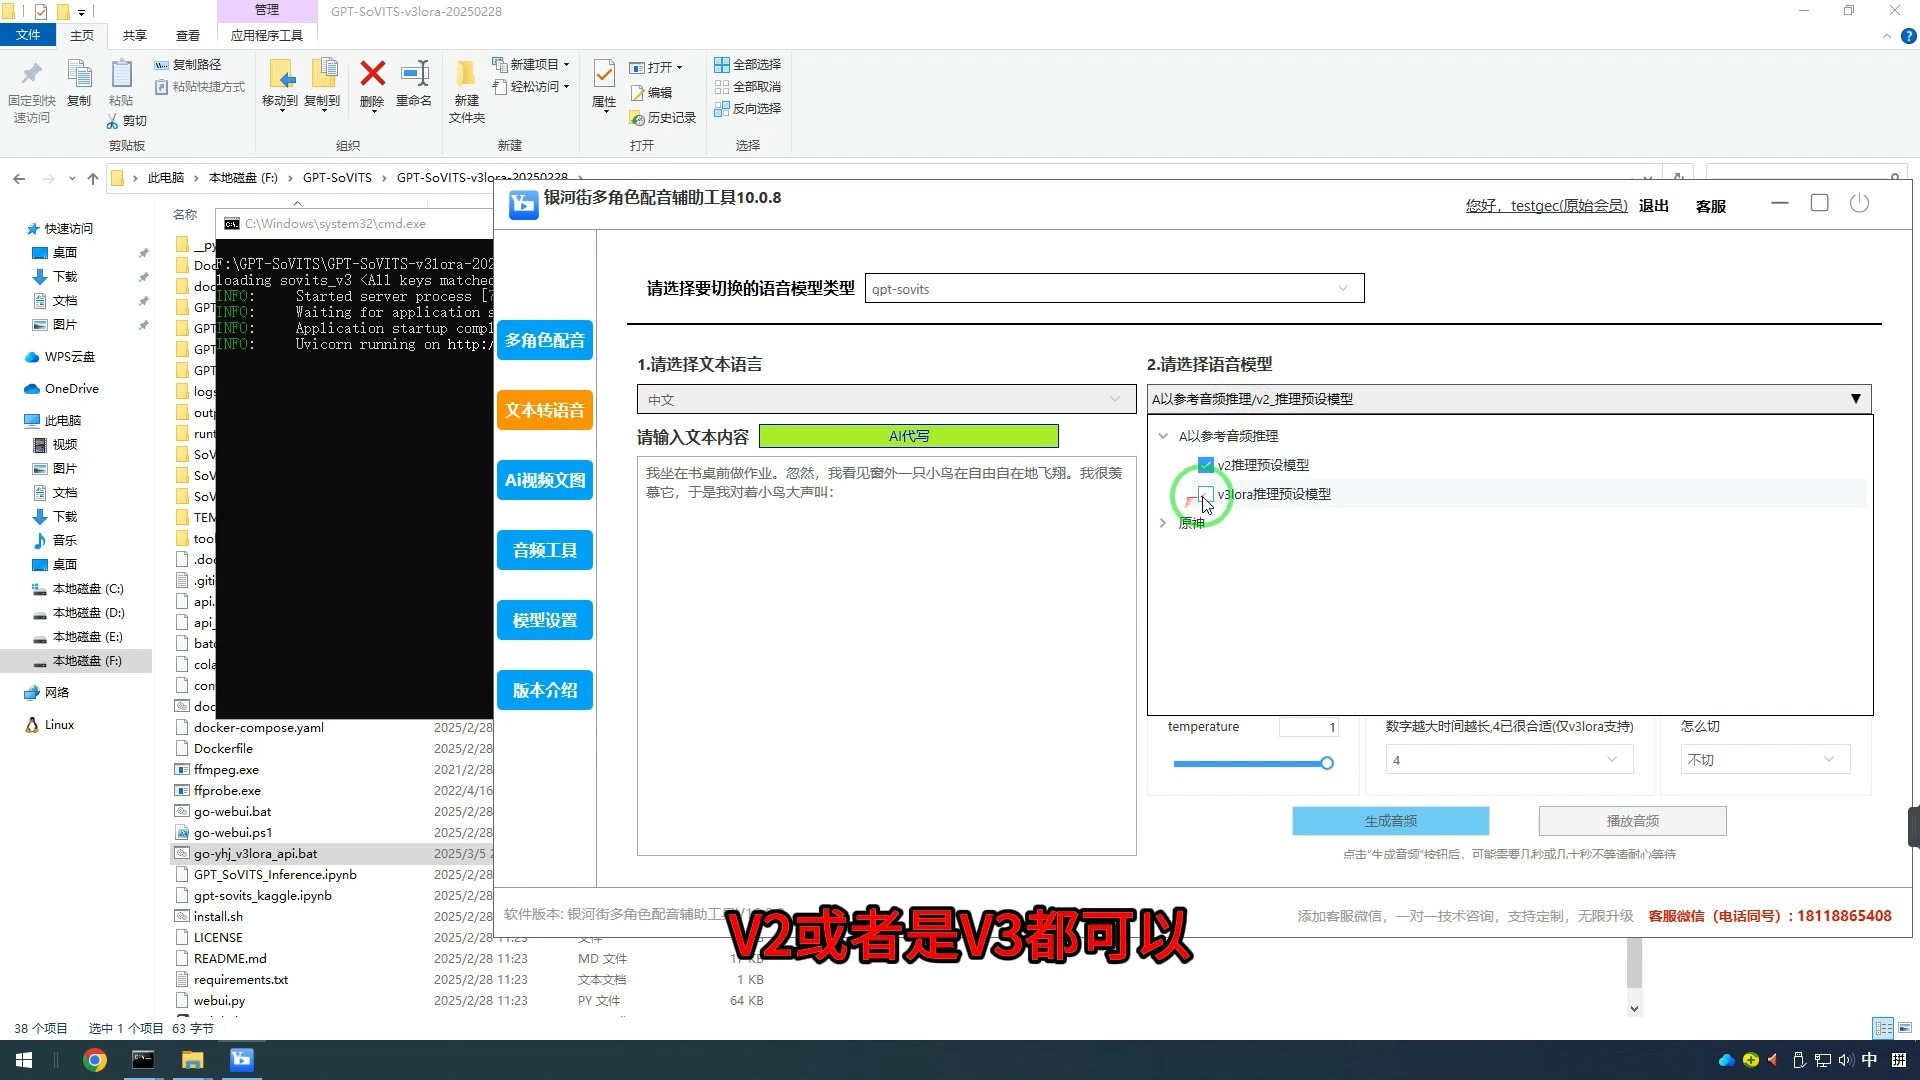
Task: Select 本地磁盘 (F:) in navigation pane
Action: click(x=87, y=661)
